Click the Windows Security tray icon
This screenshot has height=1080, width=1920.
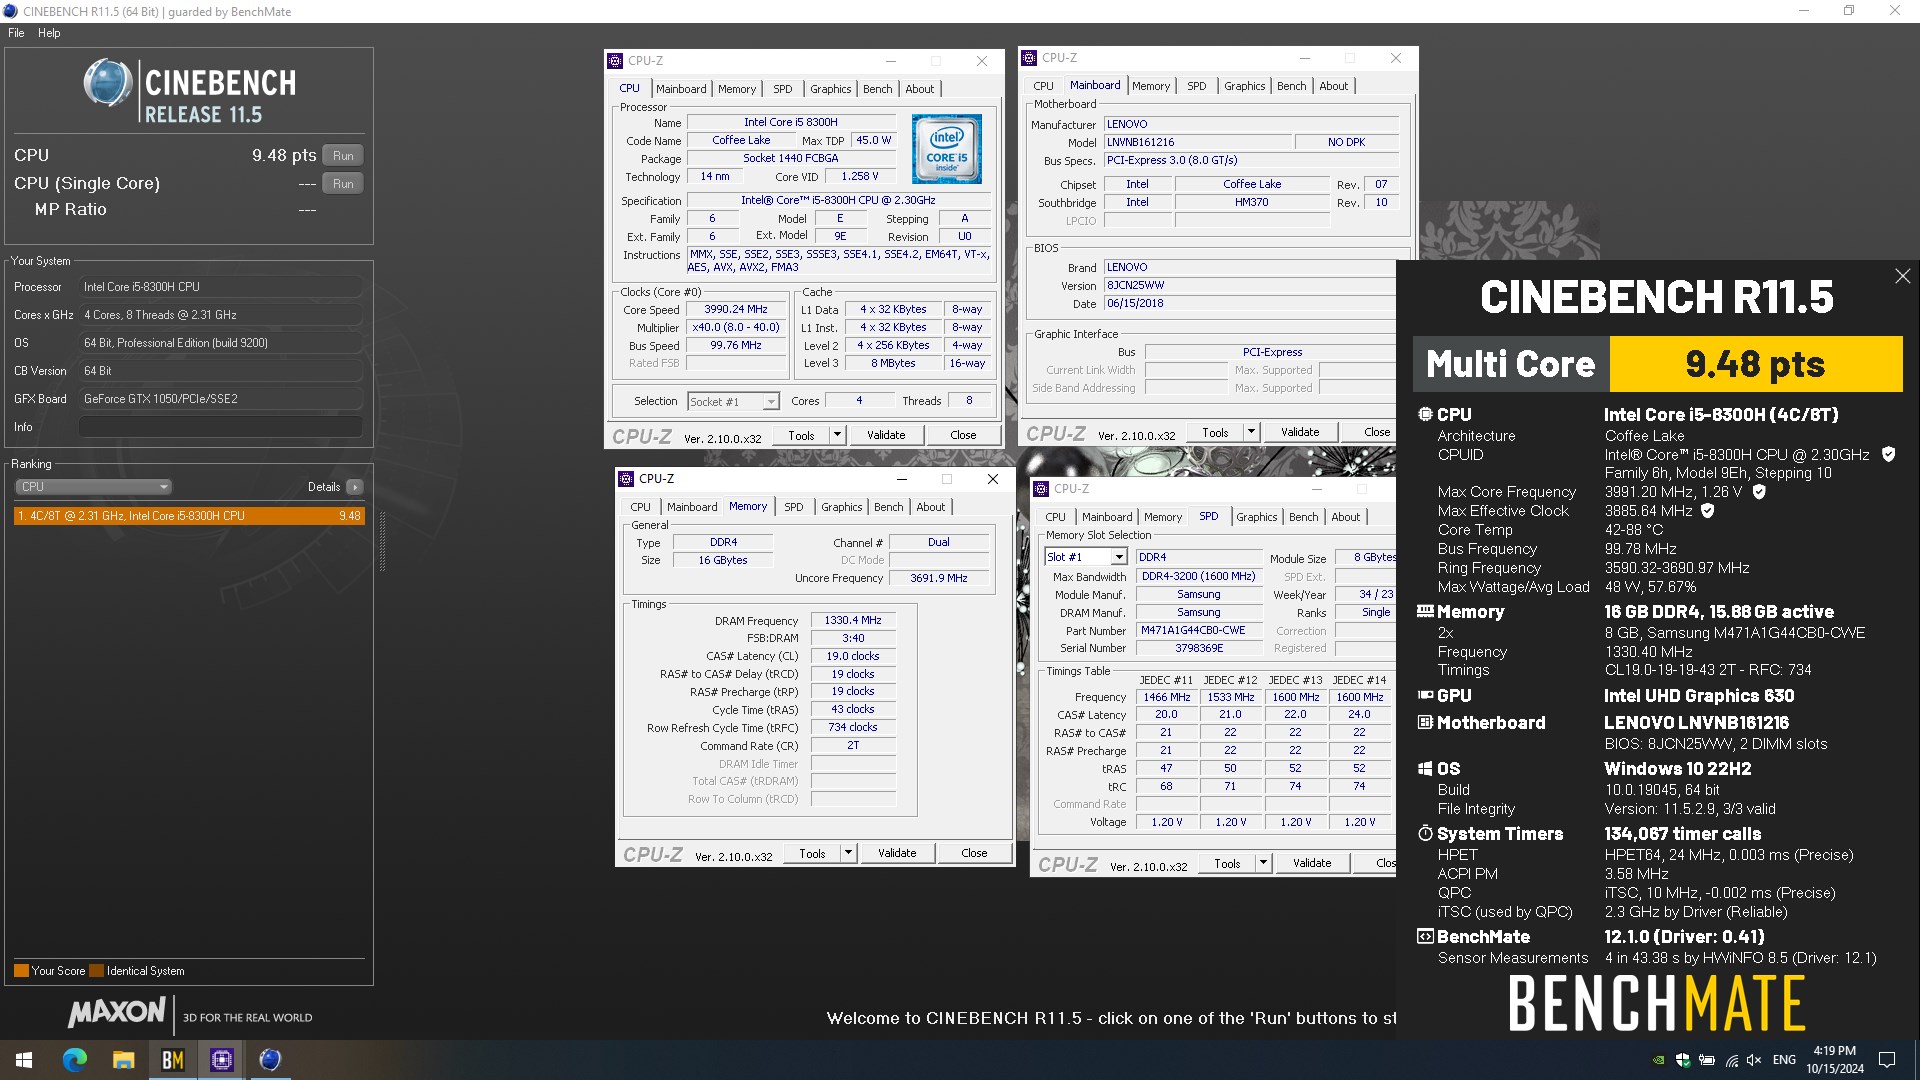(1682, 1060)
